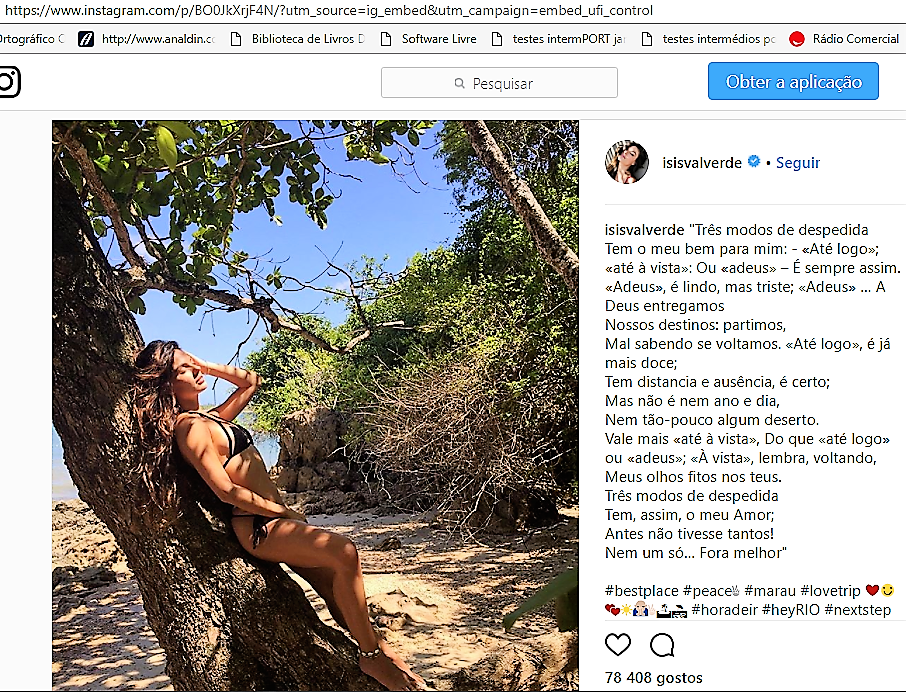Follow isisvalverde with the Seguir link

[x=798, y=162]
